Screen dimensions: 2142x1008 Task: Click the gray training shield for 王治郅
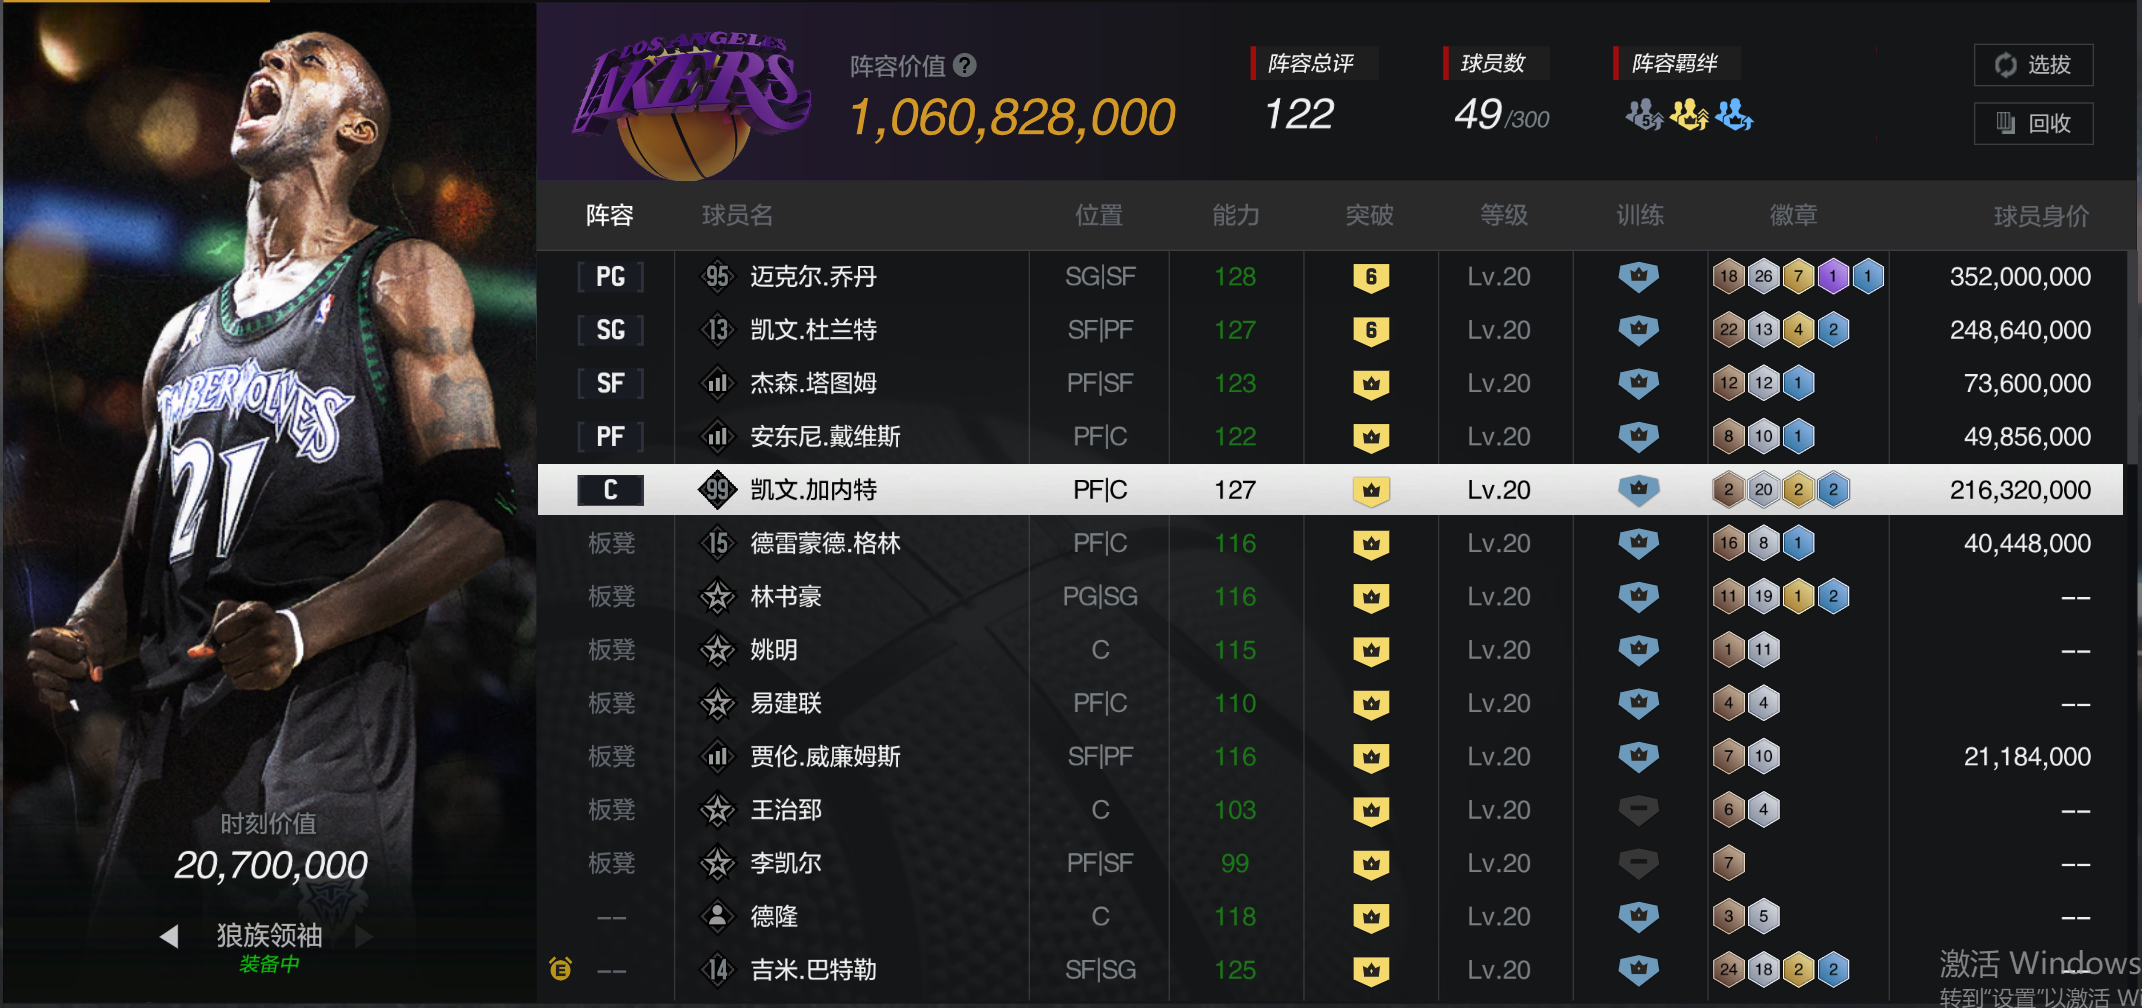1638,810
